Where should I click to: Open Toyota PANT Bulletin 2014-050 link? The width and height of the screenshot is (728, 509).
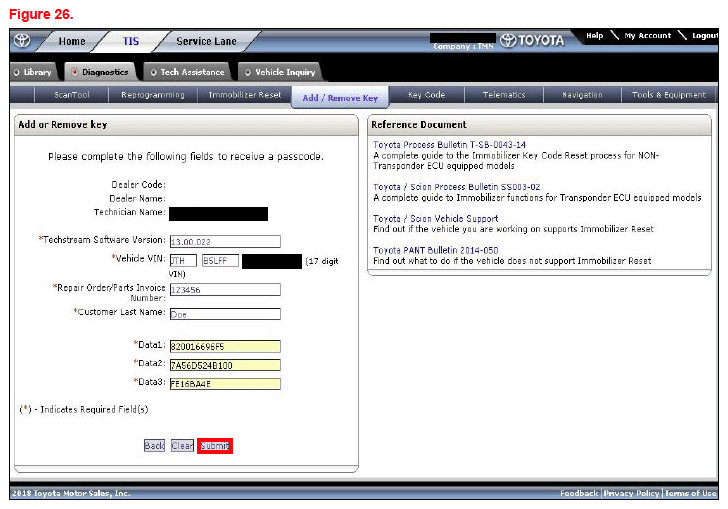[x=436, y=250]
